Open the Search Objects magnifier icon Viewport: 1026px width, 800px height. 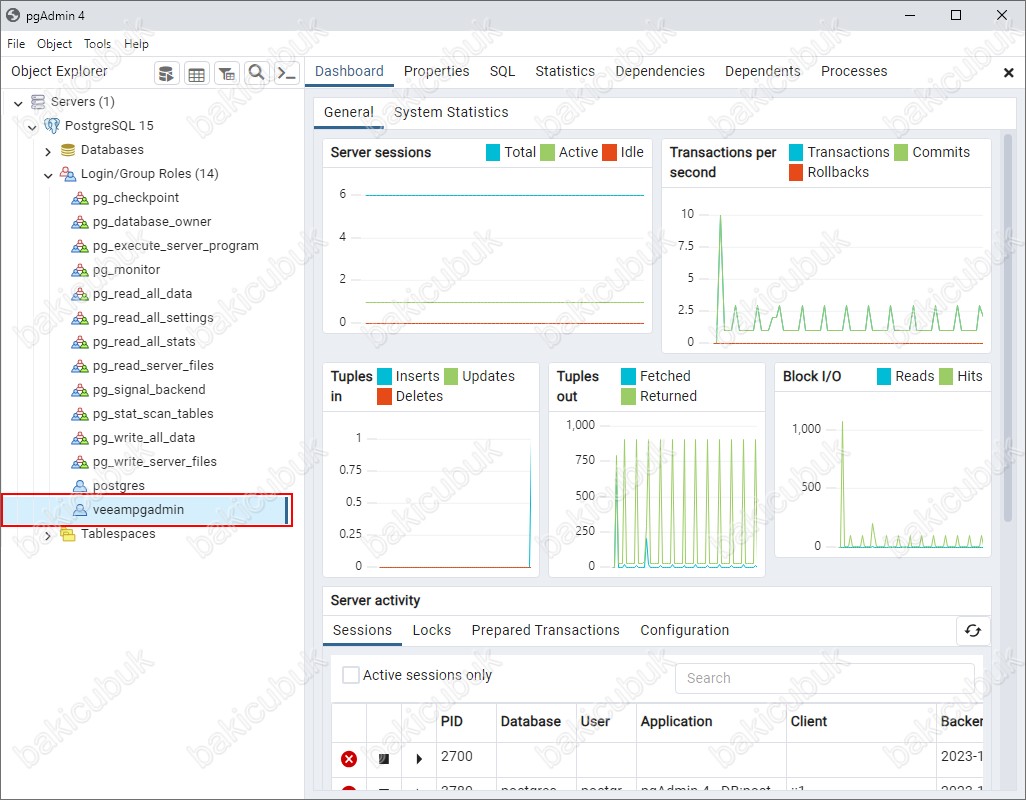(256, 73)
